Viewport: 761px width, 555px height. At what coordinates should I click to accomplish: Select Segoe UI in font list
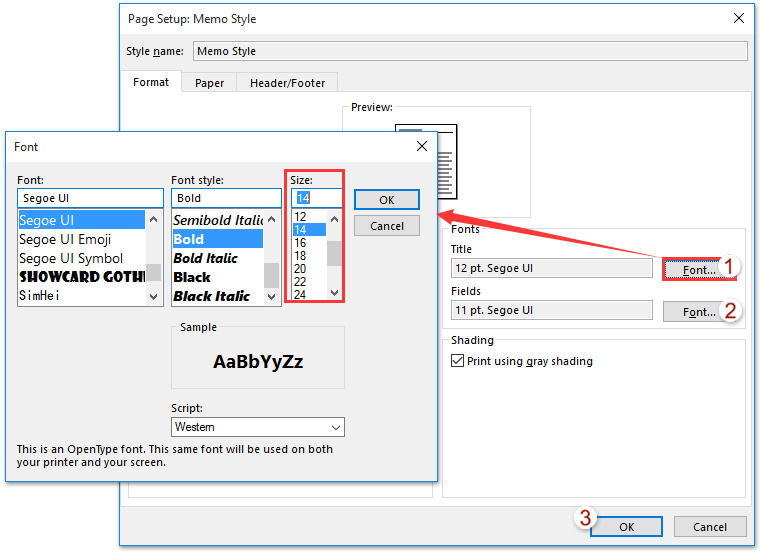[82, 220]
